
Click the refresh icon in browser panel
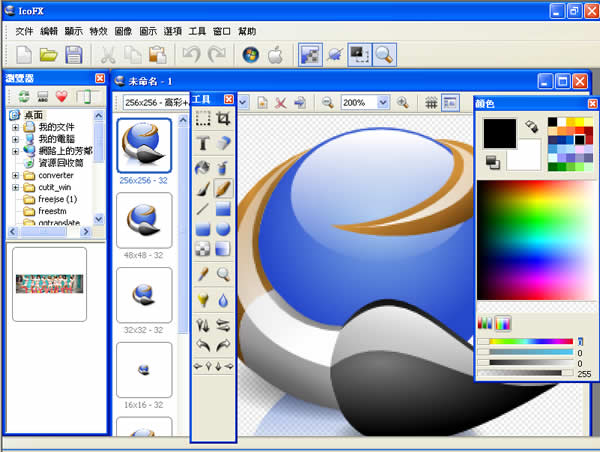pyautogui.click(x=24, y=96)
